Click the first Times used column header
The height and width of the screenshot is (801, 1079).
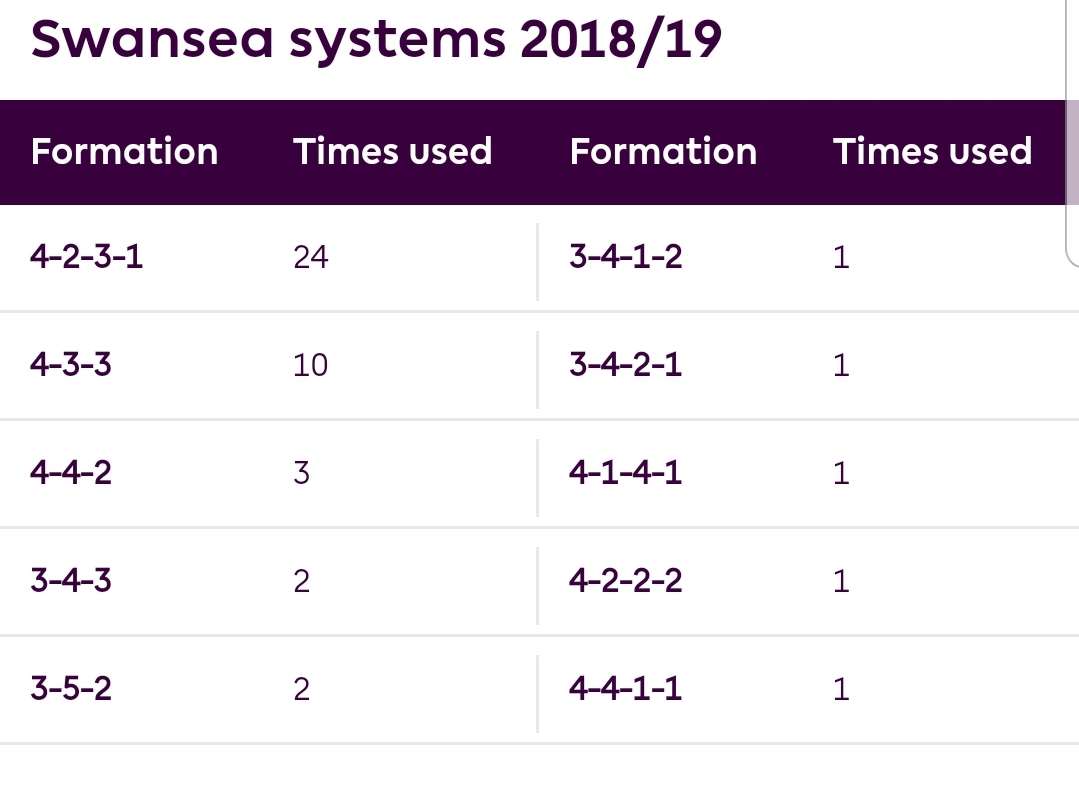(x=393, y=151)
